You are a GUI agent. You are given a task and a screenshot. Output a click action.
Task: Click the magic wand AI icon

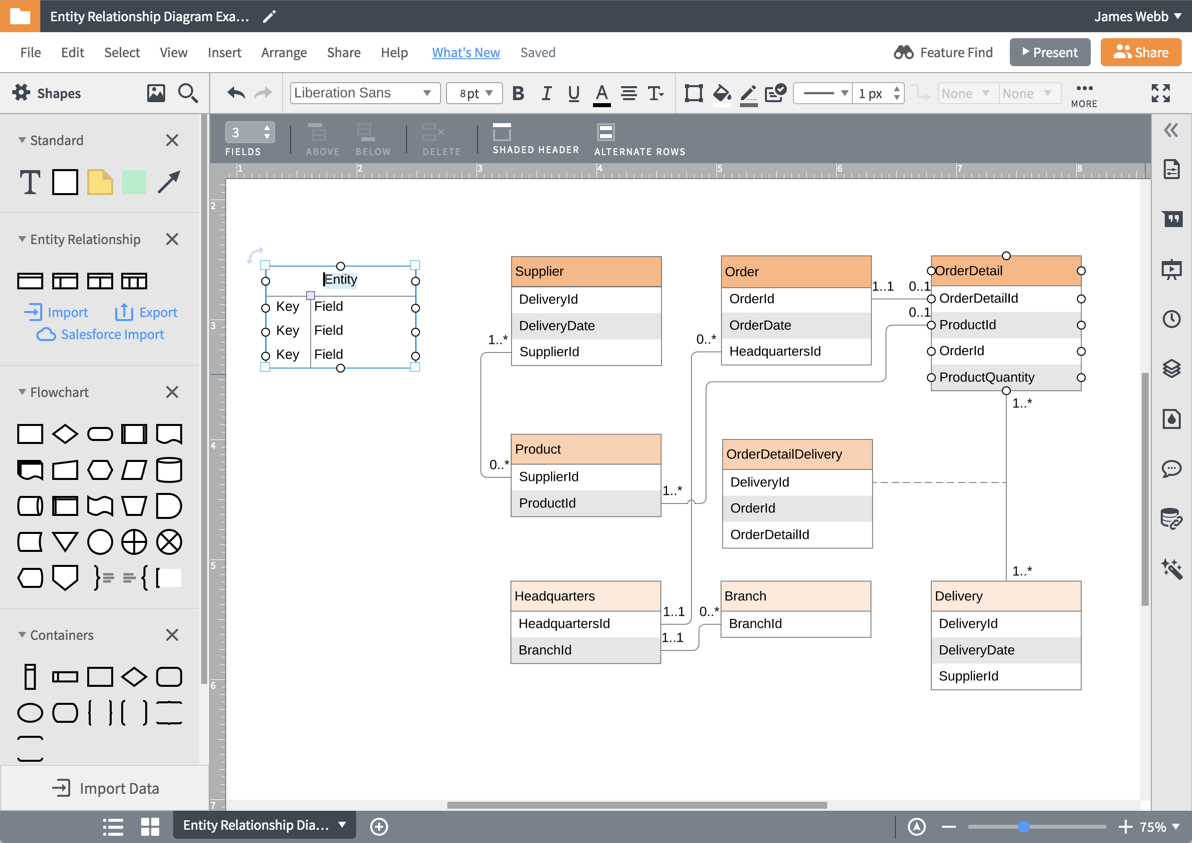[1172, 569]
